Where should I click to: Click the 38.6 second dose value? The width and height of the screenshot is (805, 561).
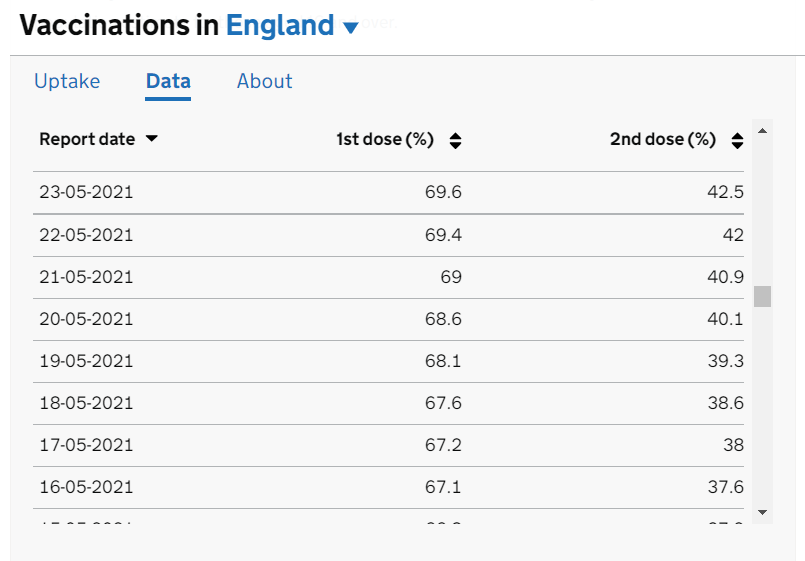point(725,403)
